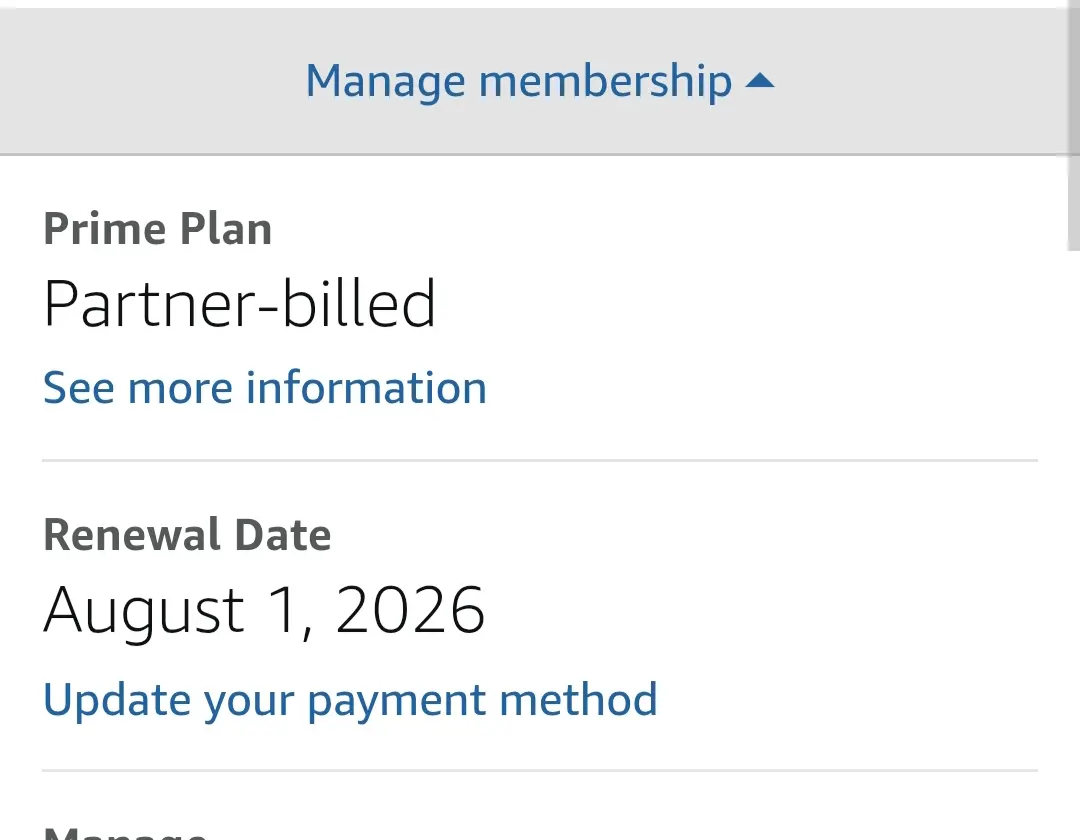This screenshot has width=1080, height=840.
Task: Click the divider below See more information
Action: coord(540,460)
